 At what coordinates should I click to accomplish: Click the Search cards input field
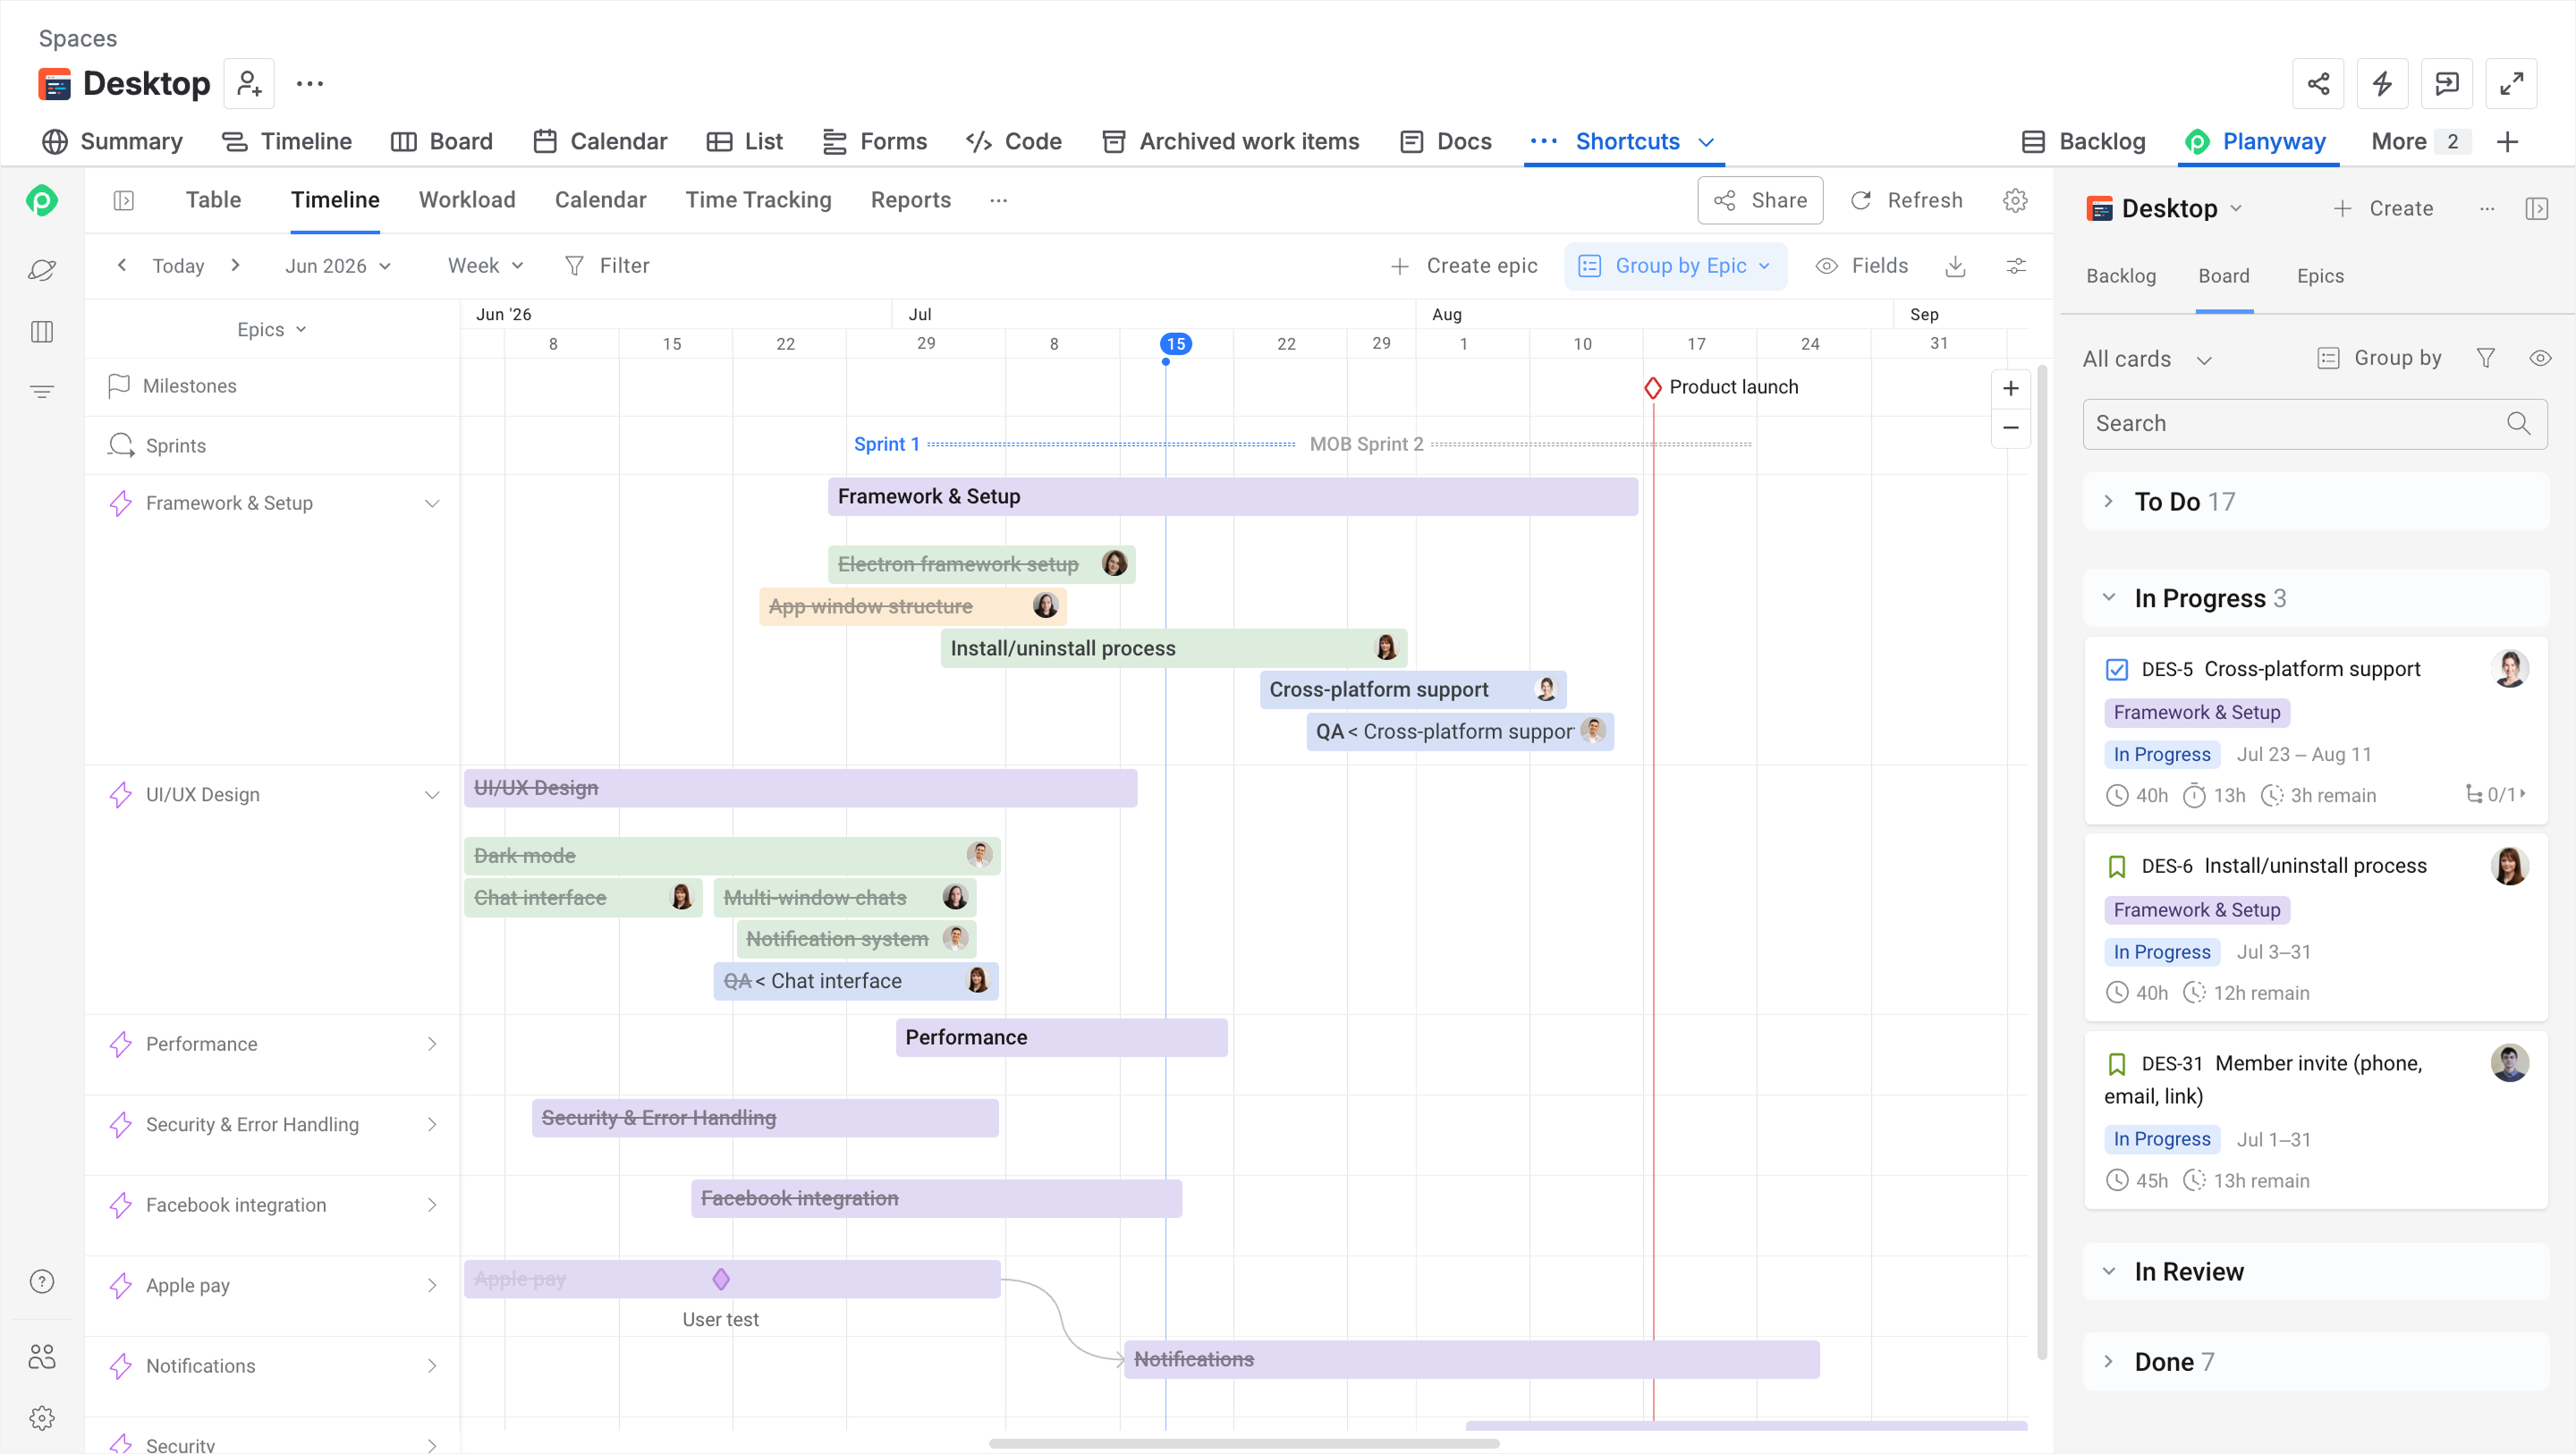pyautogui.click(x=2314, y=424)
